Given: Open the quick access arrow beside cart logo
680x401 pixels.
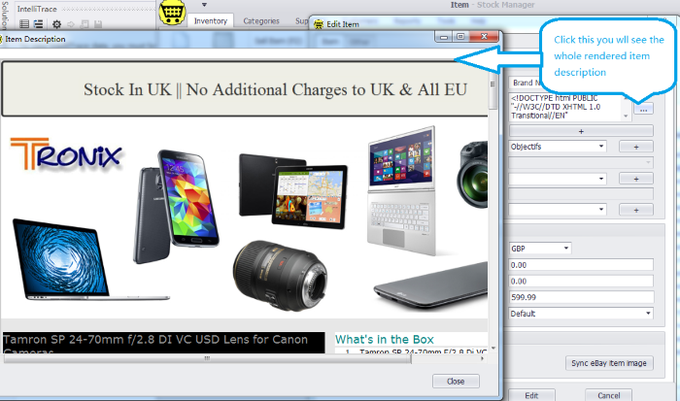Looking at the screenshot, I should pyautogui.click(x=204, y=5).
